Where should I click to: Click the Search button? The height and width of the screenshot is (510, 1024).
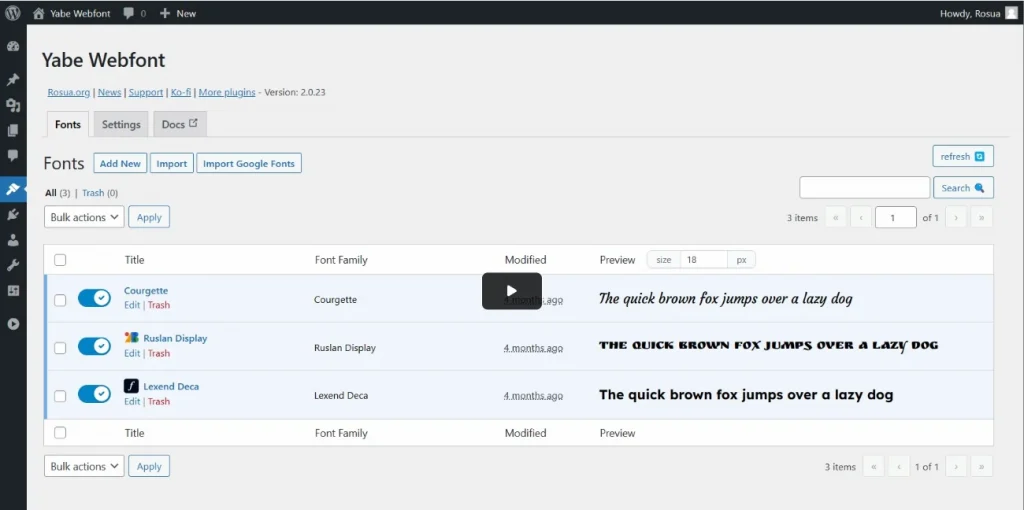click(x=963, y=187)
